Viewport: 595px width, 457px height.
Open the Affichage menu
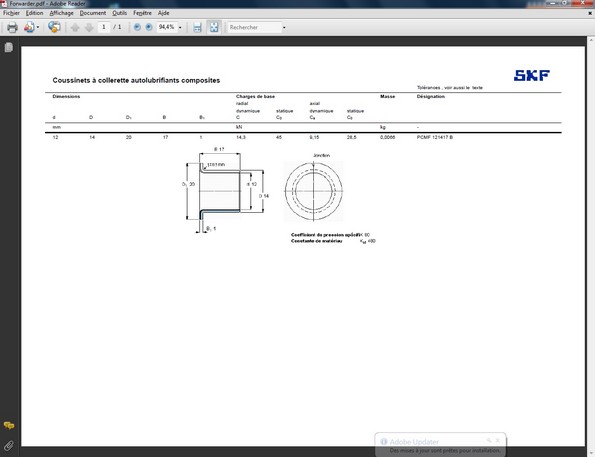(x=61, y=13)
